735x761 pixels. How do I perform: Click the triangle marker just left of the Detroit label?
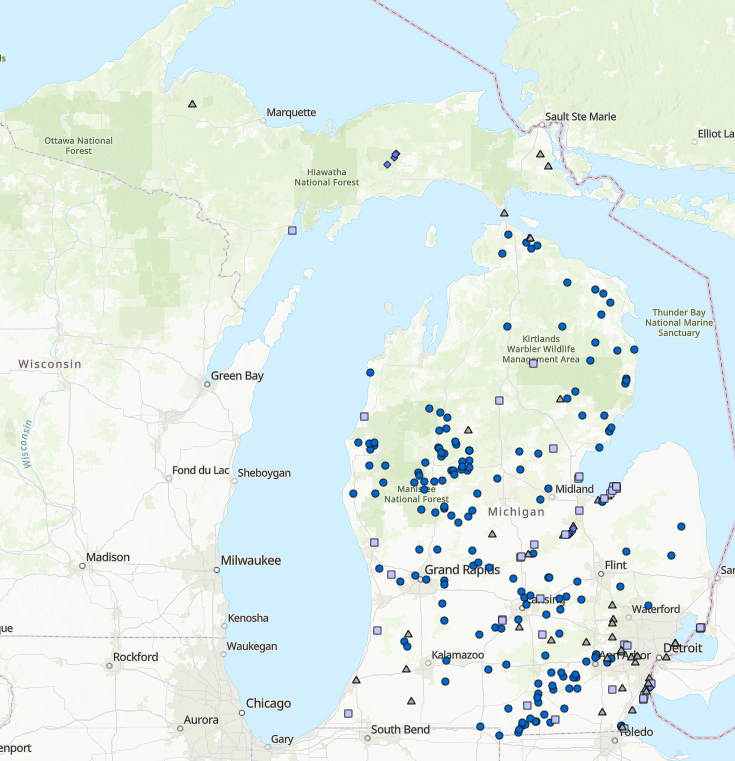667,657
